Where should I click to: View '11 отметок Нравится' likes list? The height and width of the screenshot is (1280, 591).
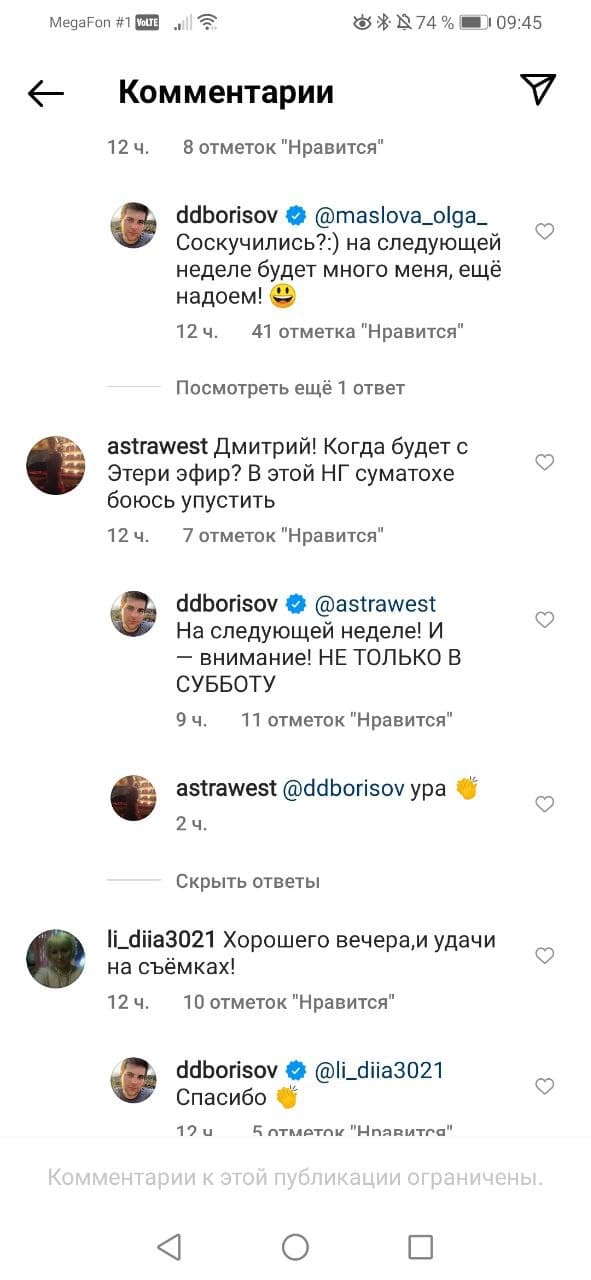(347, 719)
